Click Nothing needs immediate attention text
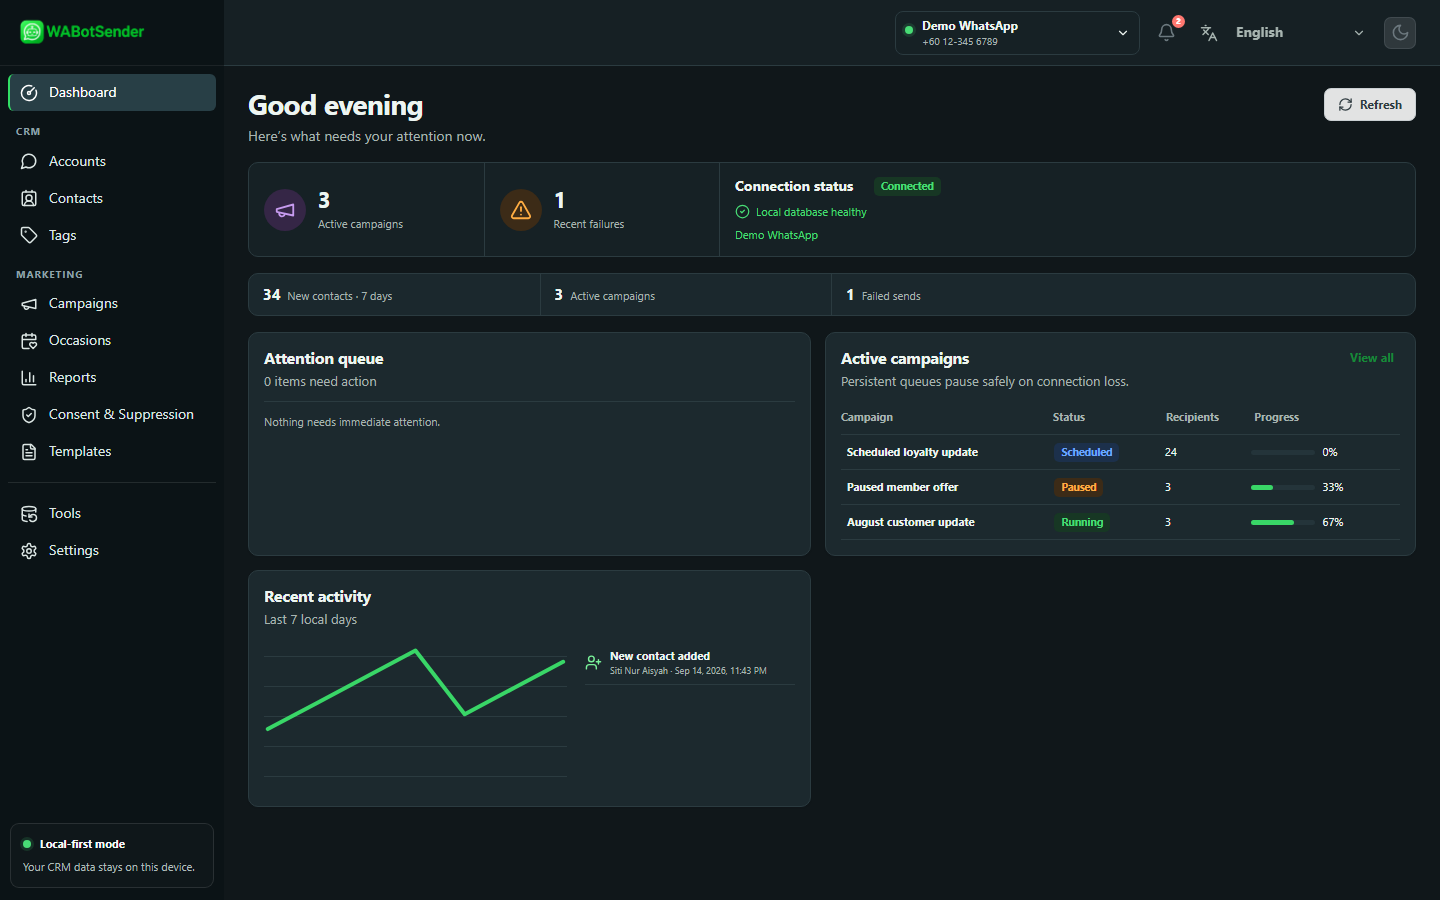Viewport: 1440px width, 900px height. (x=352, y=422)
